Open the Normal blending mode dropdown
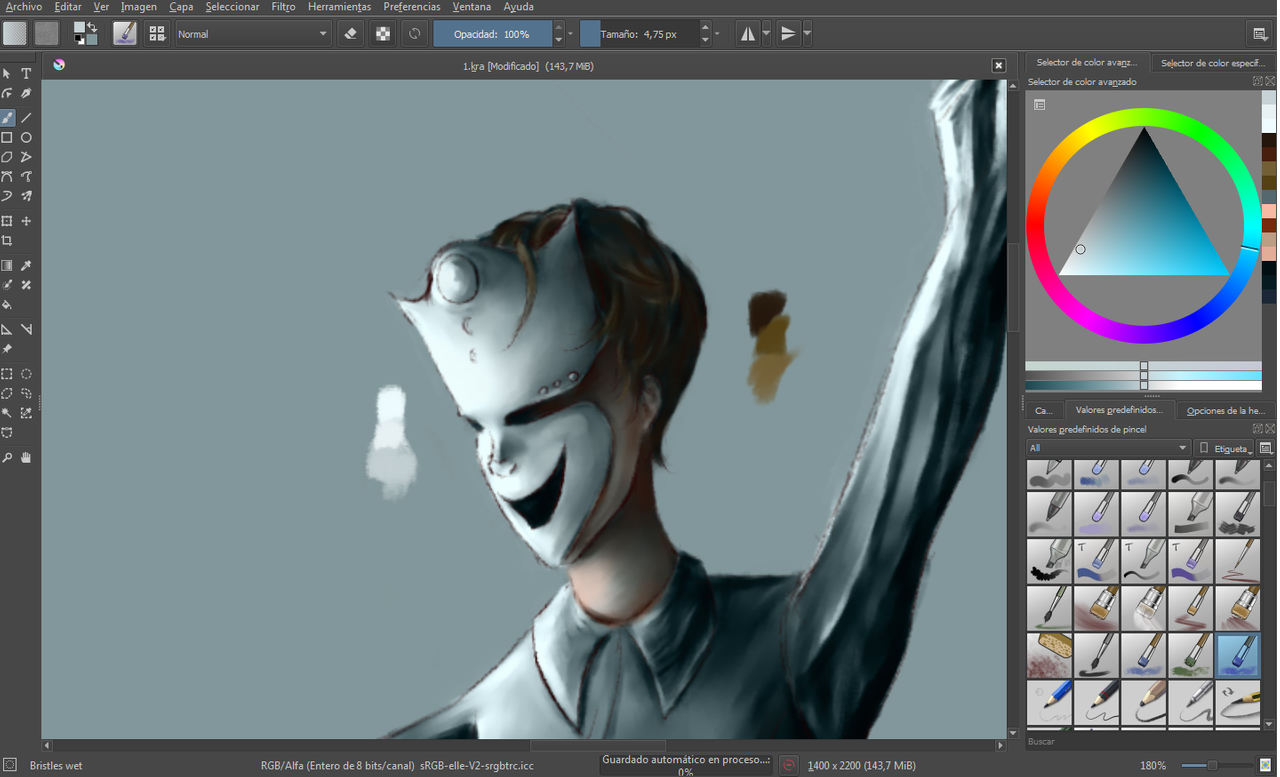Screen dimensions: 1280x777 (253, 33)
